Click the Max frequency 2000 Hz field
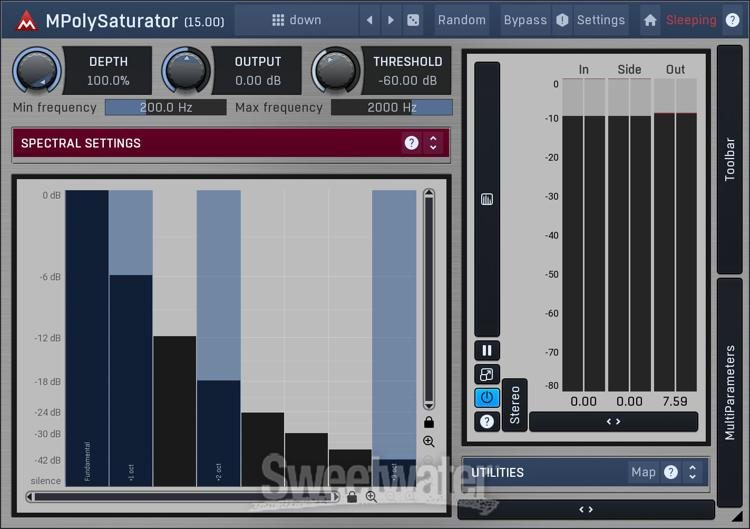 (x=392, y=108)
